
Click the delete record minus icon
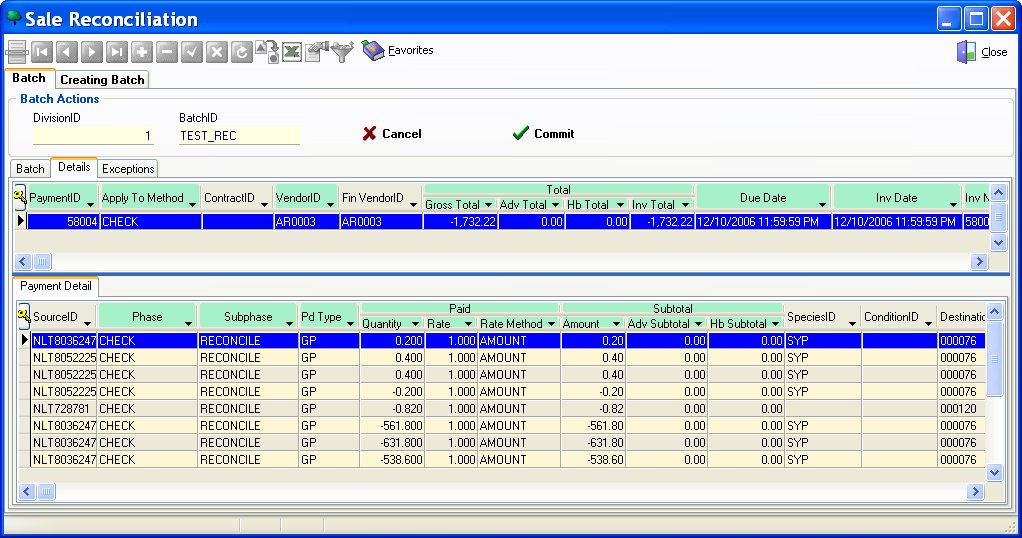pos(167,52)
